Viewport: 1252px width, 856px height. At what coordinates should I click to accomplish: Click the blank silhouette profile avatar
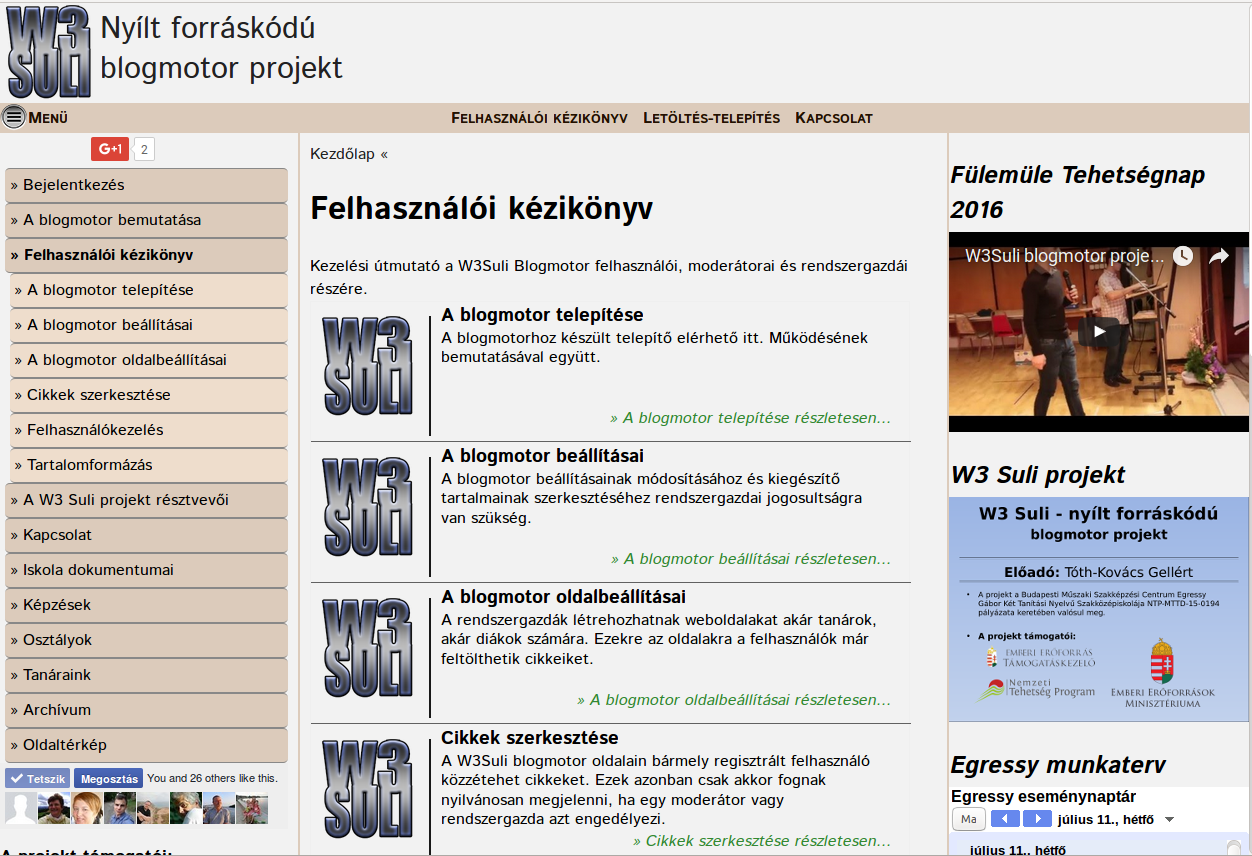click(x=20, y=808)
